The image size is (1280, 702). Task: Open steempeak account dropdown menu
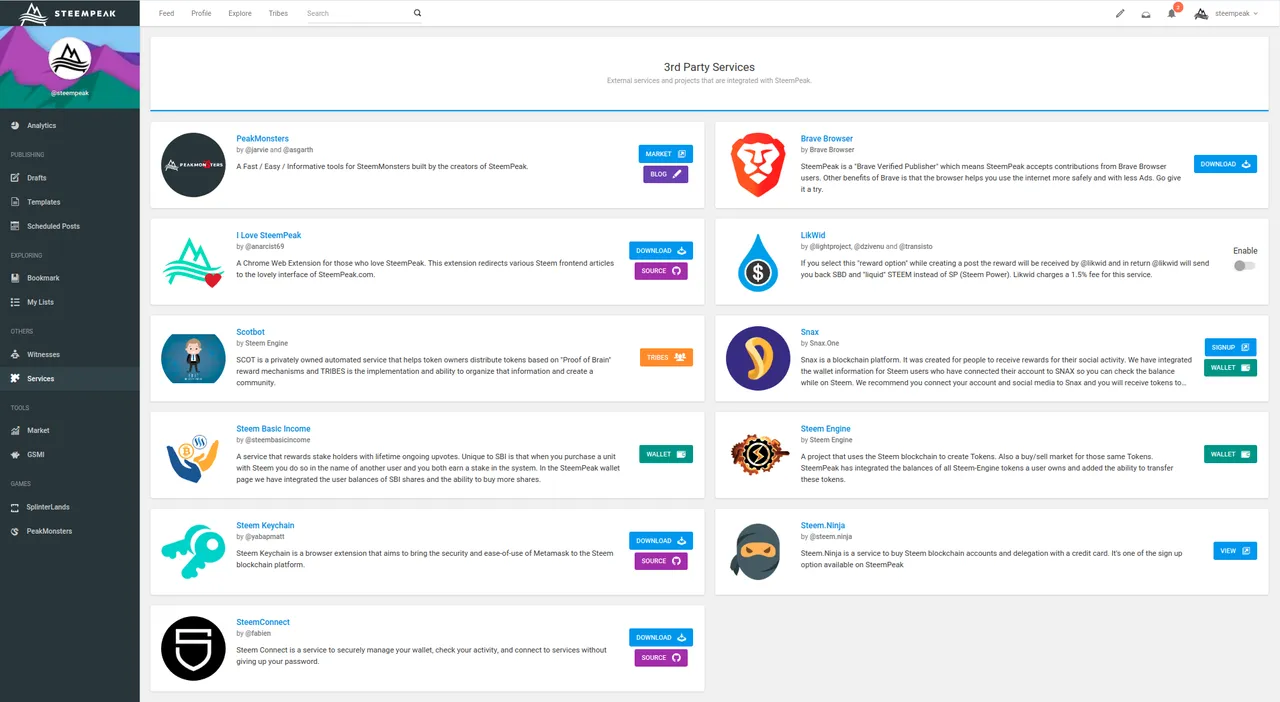(x=1227, y=14)
